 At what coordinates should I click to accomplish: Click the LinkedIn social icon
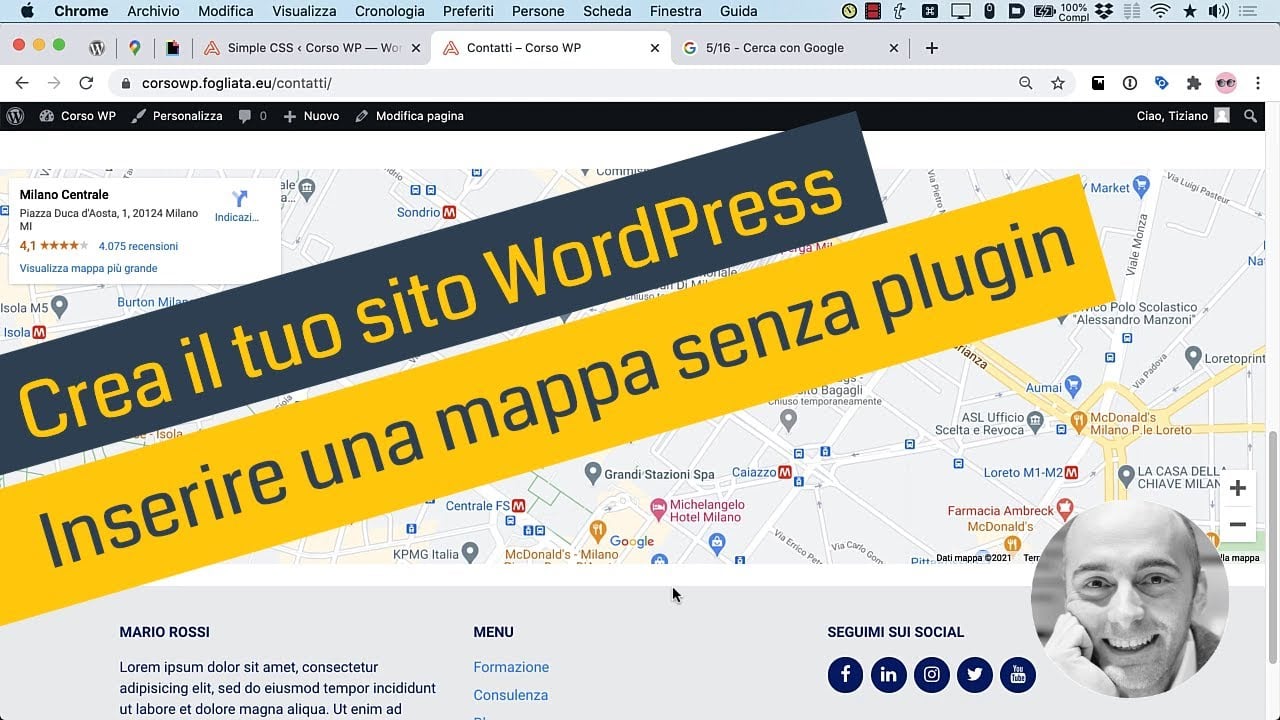888,674
